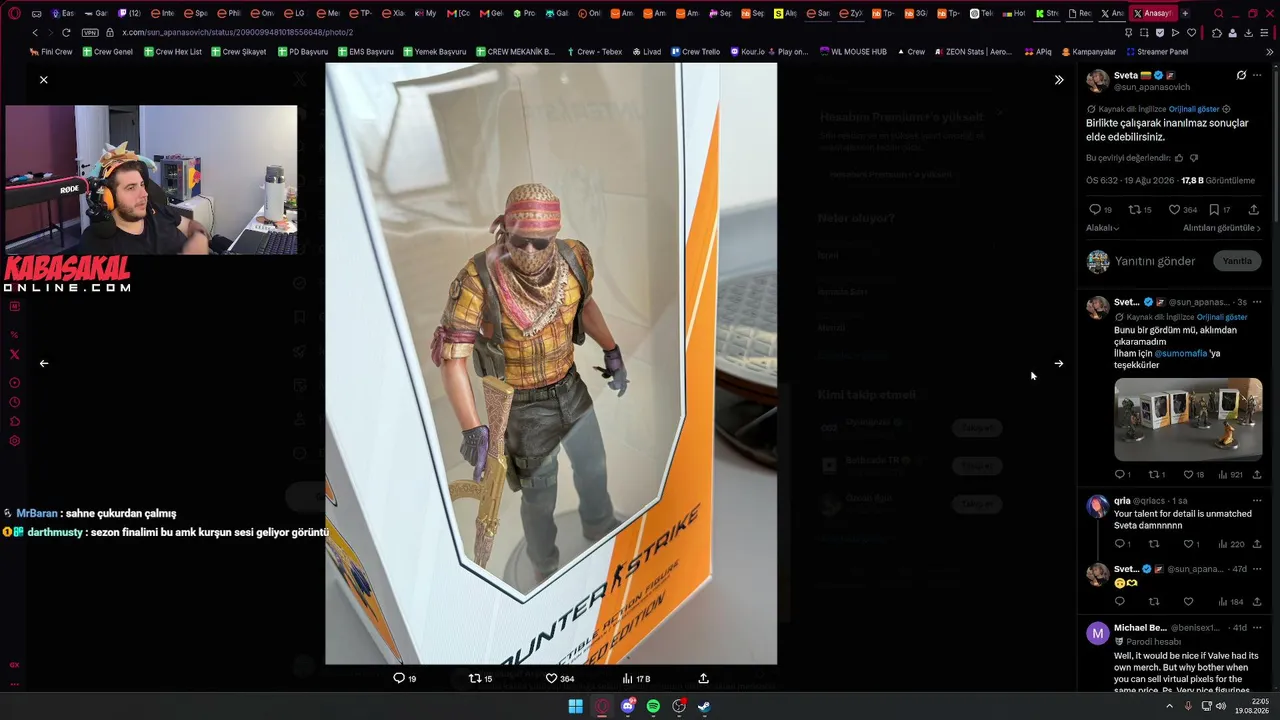Click the mikrofon icon in system tray
Viewport: 1280px width, 720px height.
tap(1188, 706)
